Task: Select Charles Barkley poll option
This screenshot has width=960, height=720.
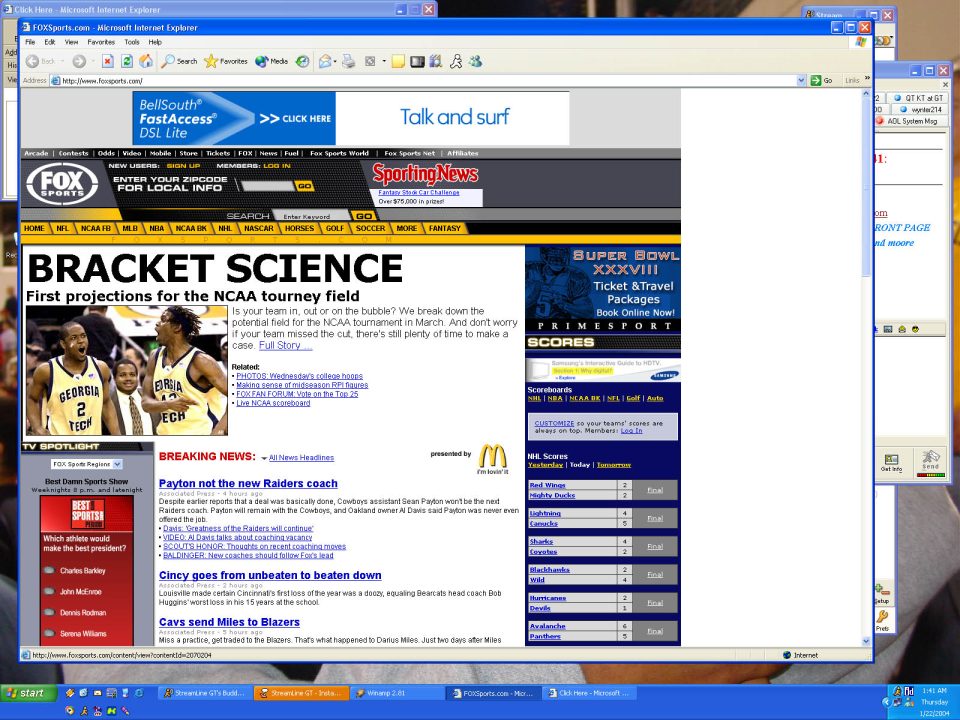Action: click(50, 571)
